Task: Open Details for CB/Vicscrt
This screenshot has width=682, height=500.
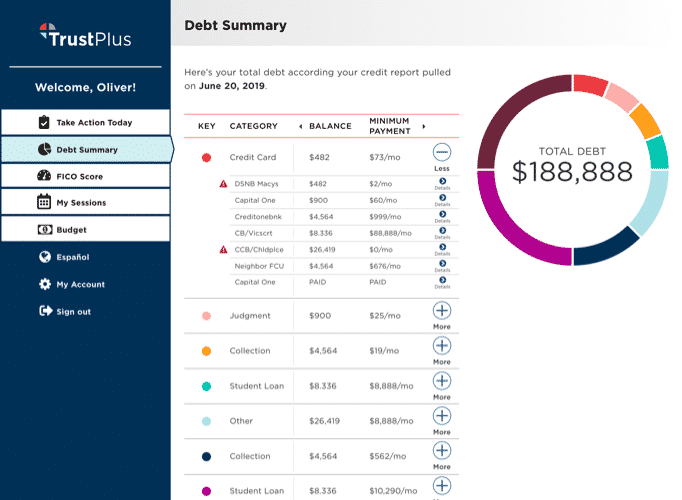Action: 442,233
